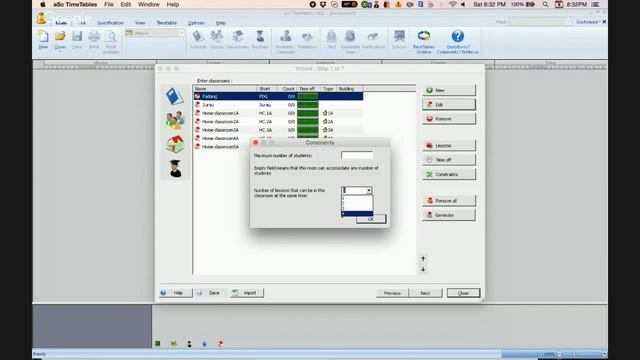Click the Save toolbar icon
This screenshot has height=360, width=640.
point(77,39)
